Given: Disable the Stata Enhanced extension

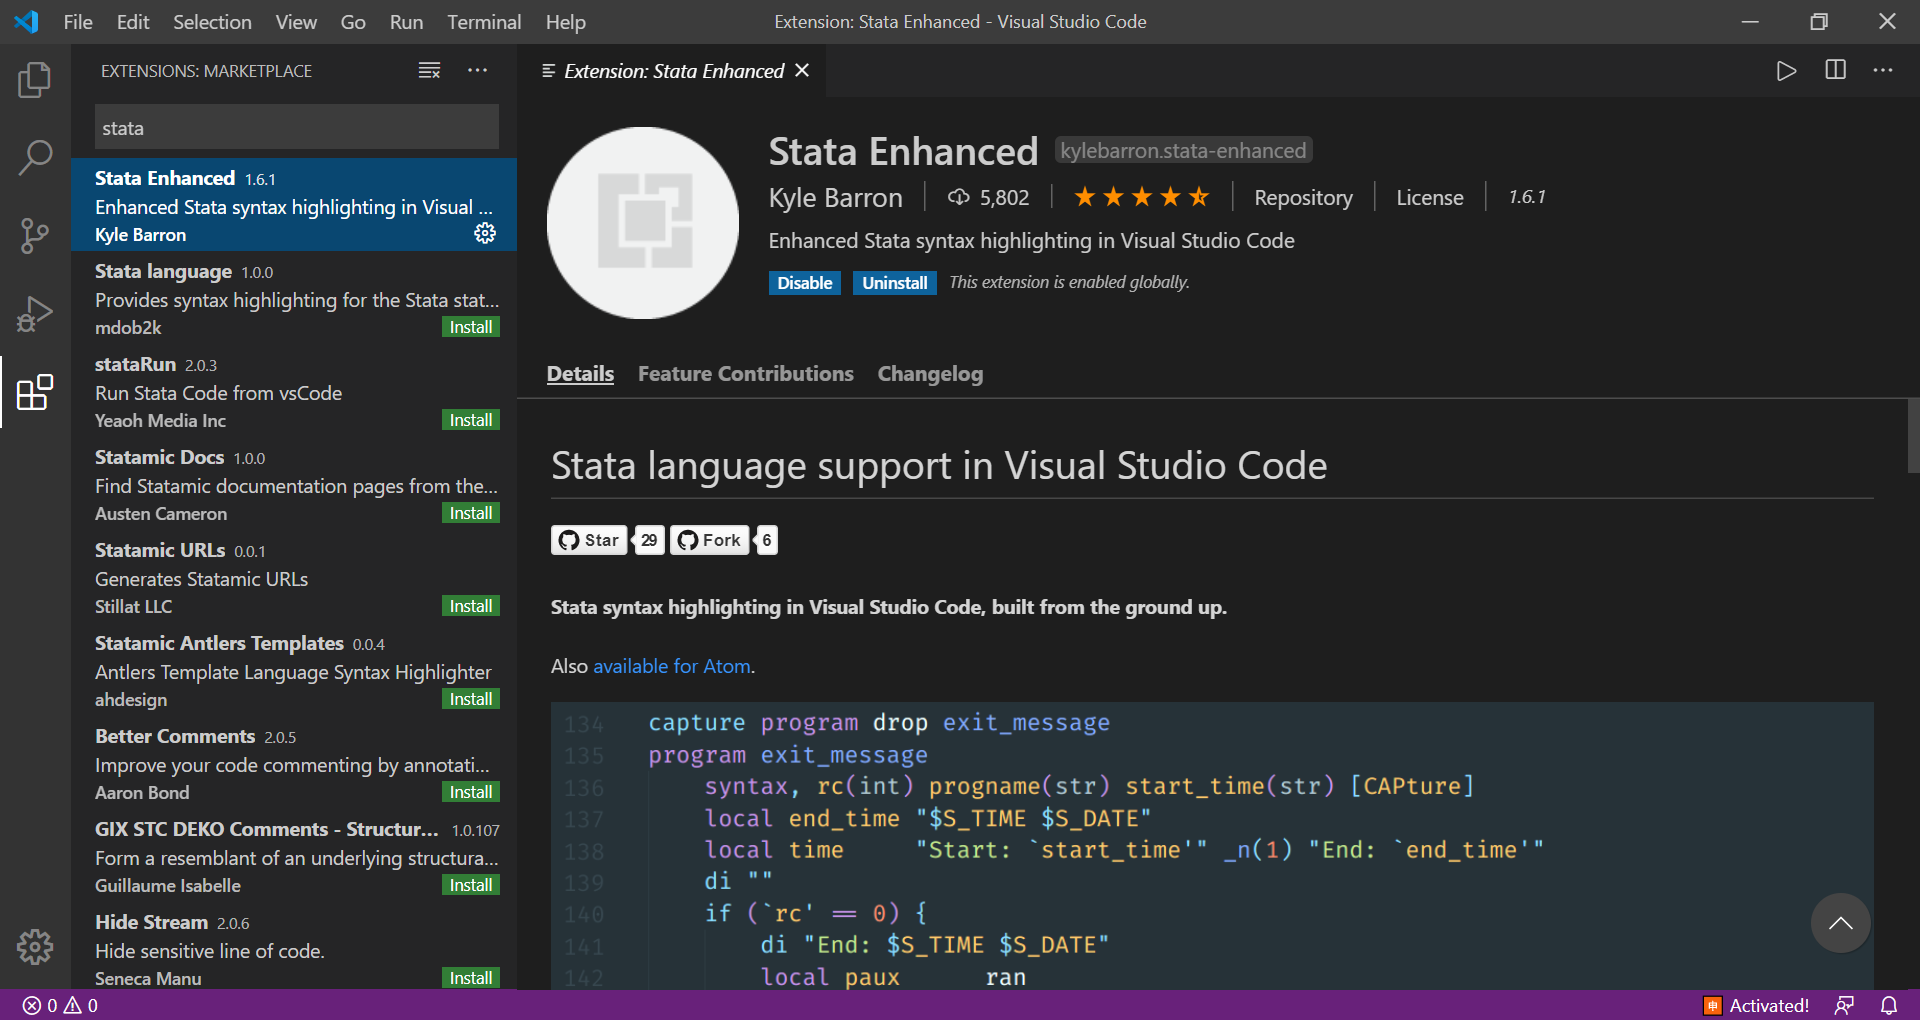Looking at the screenshot, I should [804, 282].
